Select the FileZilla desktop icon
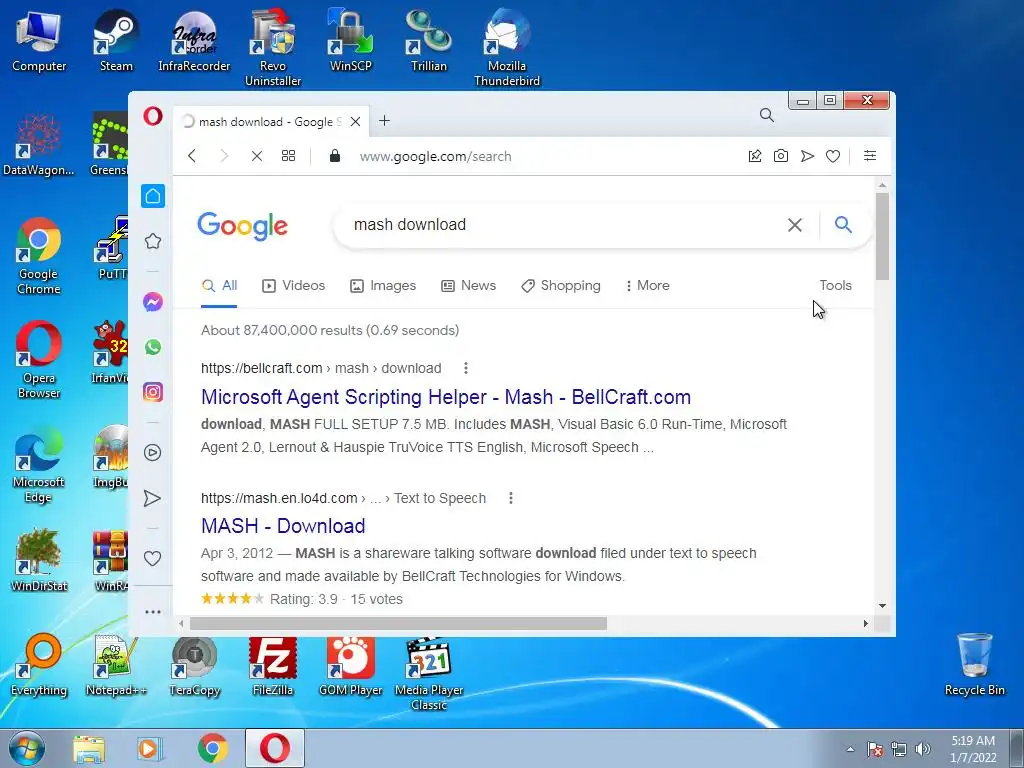Image resolution: width=1024 pixels, height=768 pixels. coord(273,666)
